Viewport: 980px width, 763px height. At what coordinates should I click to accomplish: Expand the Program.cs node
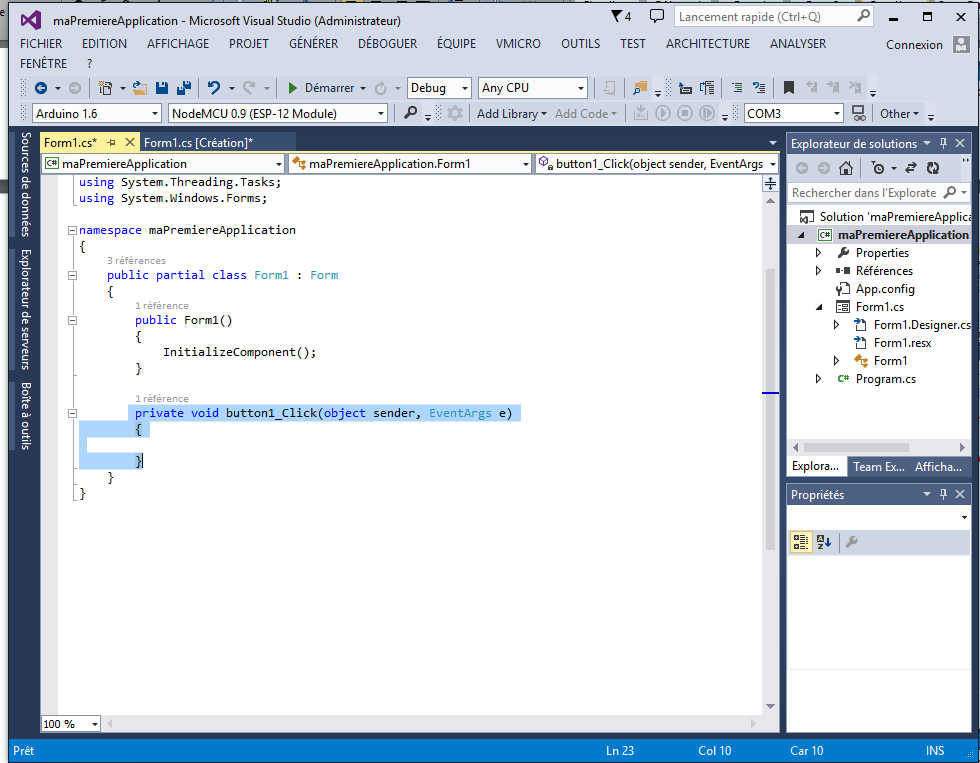pos(818,379)
